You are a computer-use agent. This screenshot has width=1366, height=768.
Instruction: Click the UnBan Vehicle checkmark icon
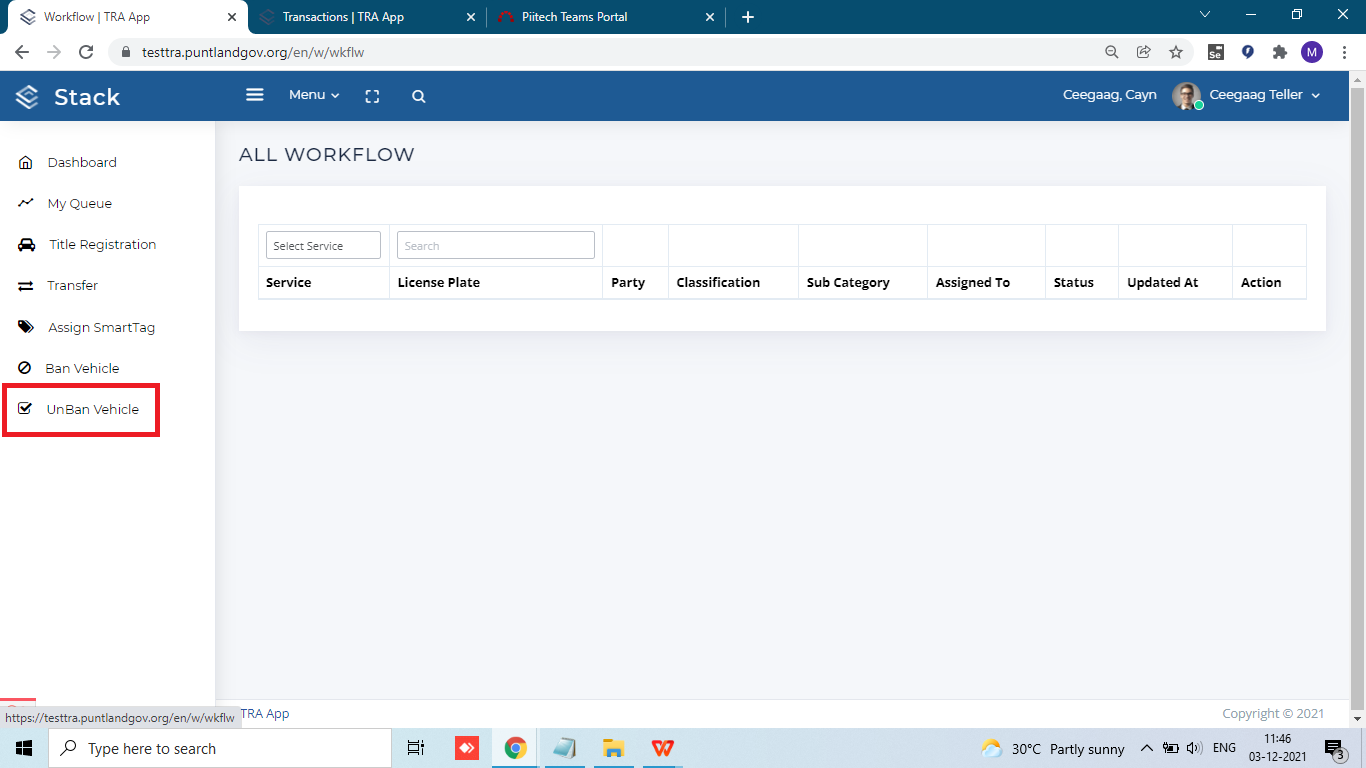click(26, 408)
